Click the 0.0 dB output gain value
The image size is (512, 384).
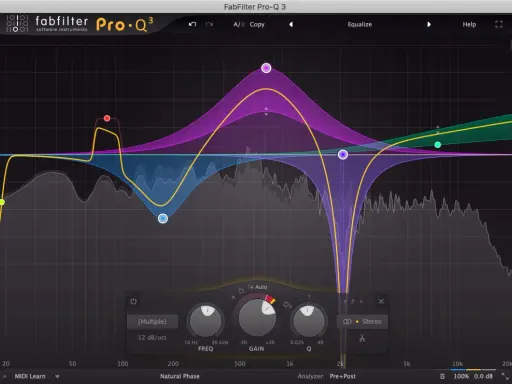483,376
